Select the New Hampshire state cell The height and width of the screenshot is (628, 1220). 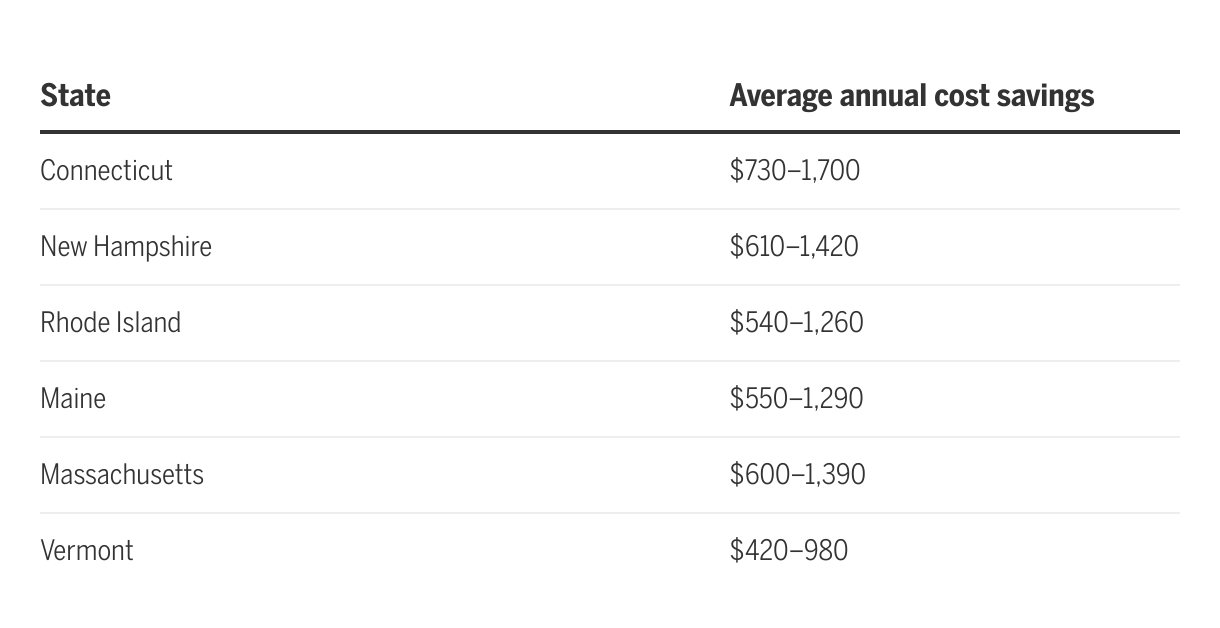[126, 247]
